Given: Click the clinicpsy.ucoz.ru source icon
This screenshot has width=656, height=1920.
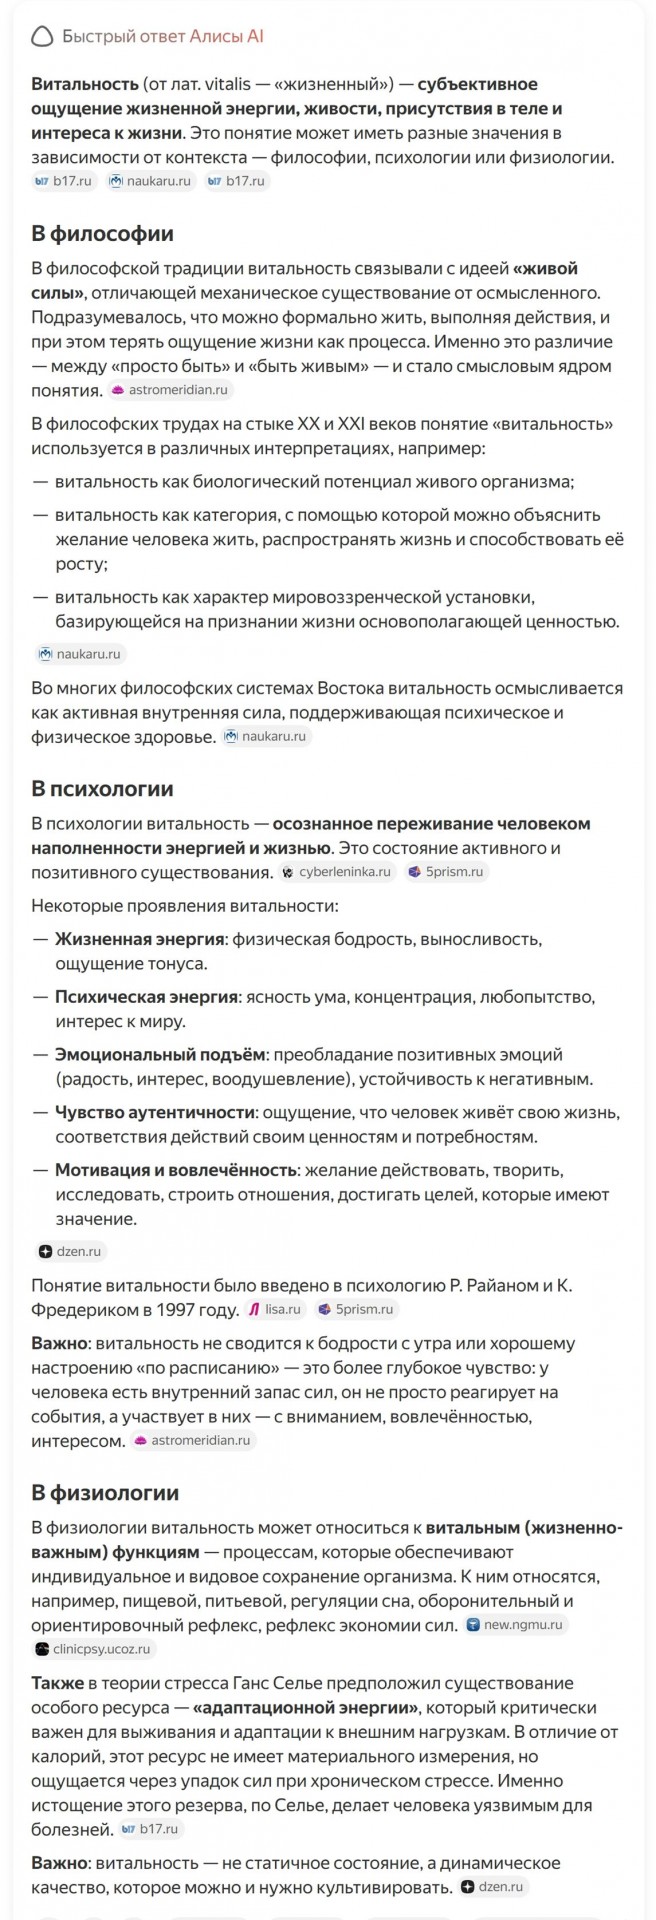Looking at the screenshot, I should coord(42,1649).
